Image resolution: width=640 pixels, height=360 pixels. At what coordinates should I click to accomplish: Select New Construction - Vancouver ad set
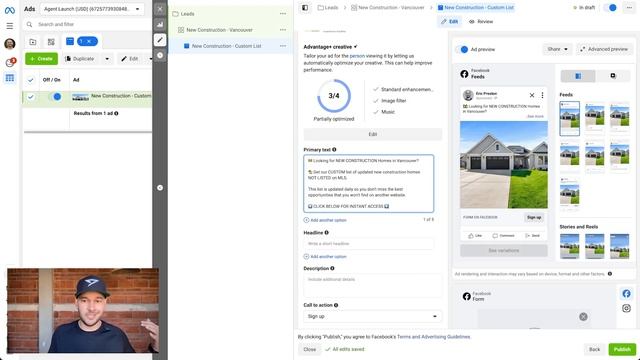pos(219,30)
